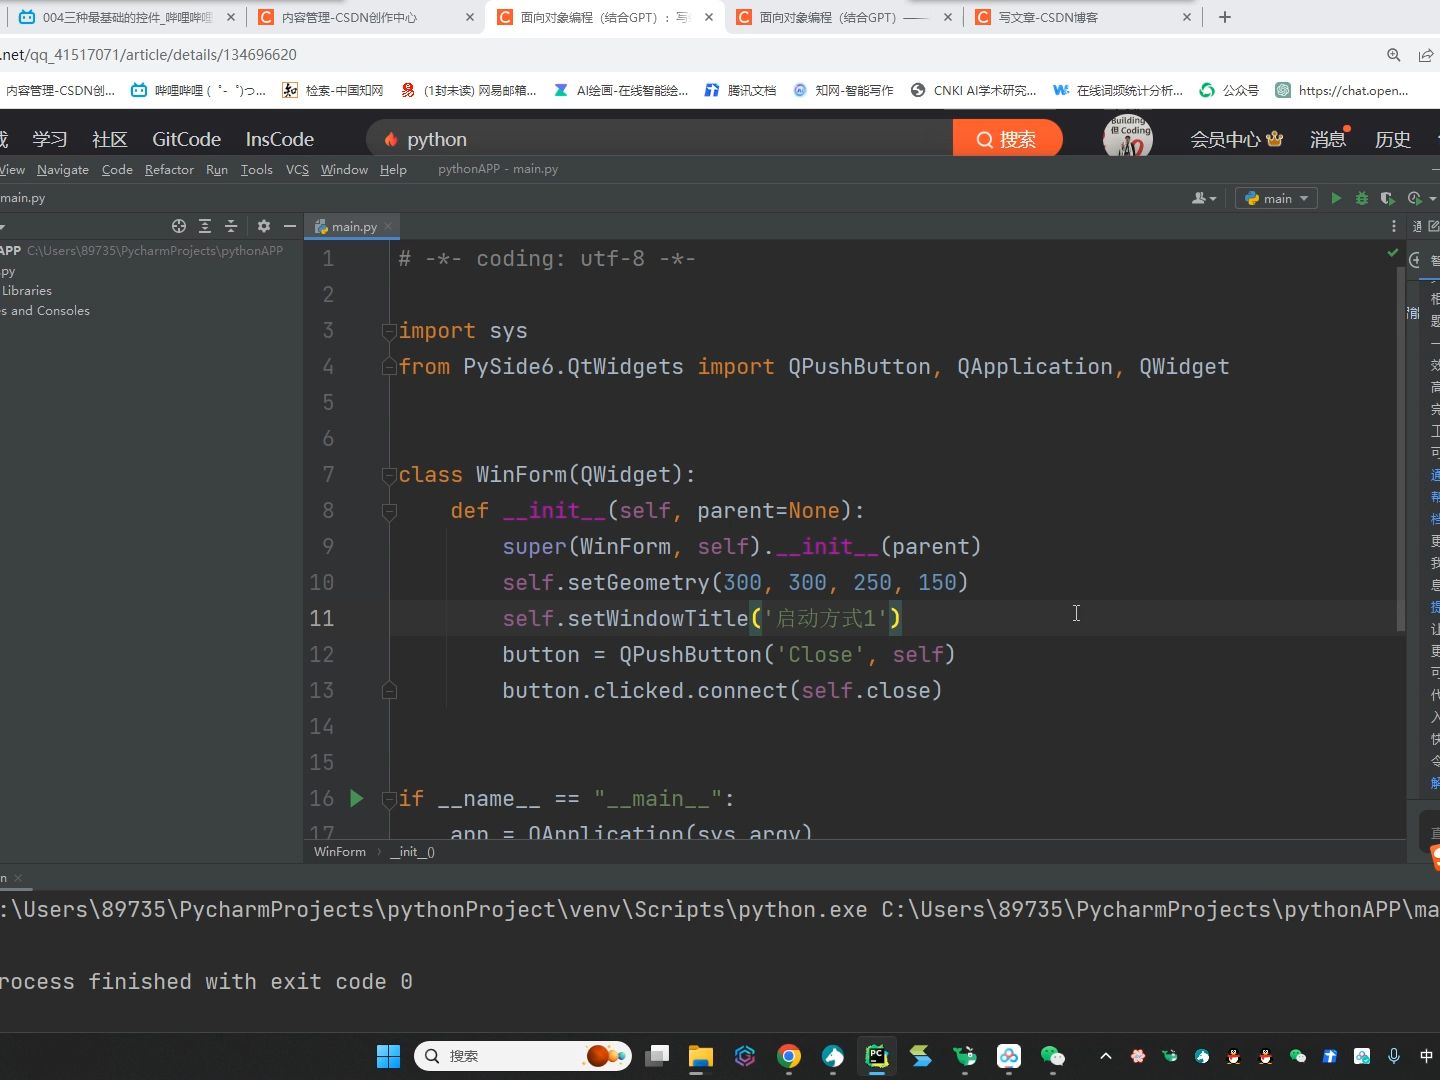Click the Windows taskbar search box
Image resolution: width=1440 pixels, height=1080 pixels.
[523, 1056]
